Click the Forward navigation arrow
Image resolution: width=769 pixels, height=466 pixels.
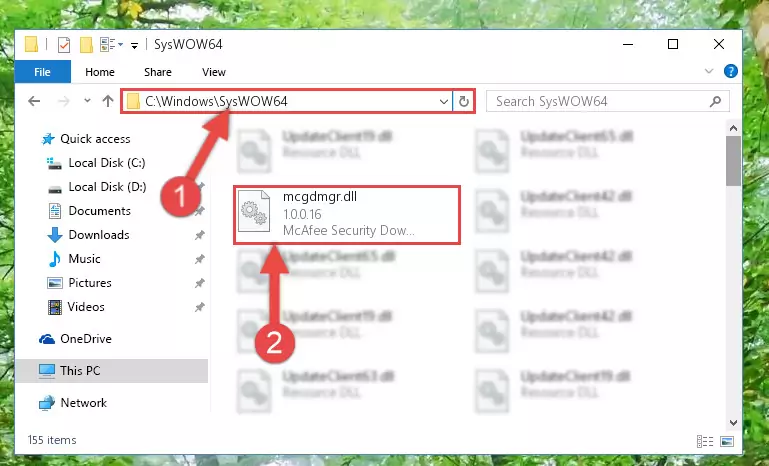63,101
